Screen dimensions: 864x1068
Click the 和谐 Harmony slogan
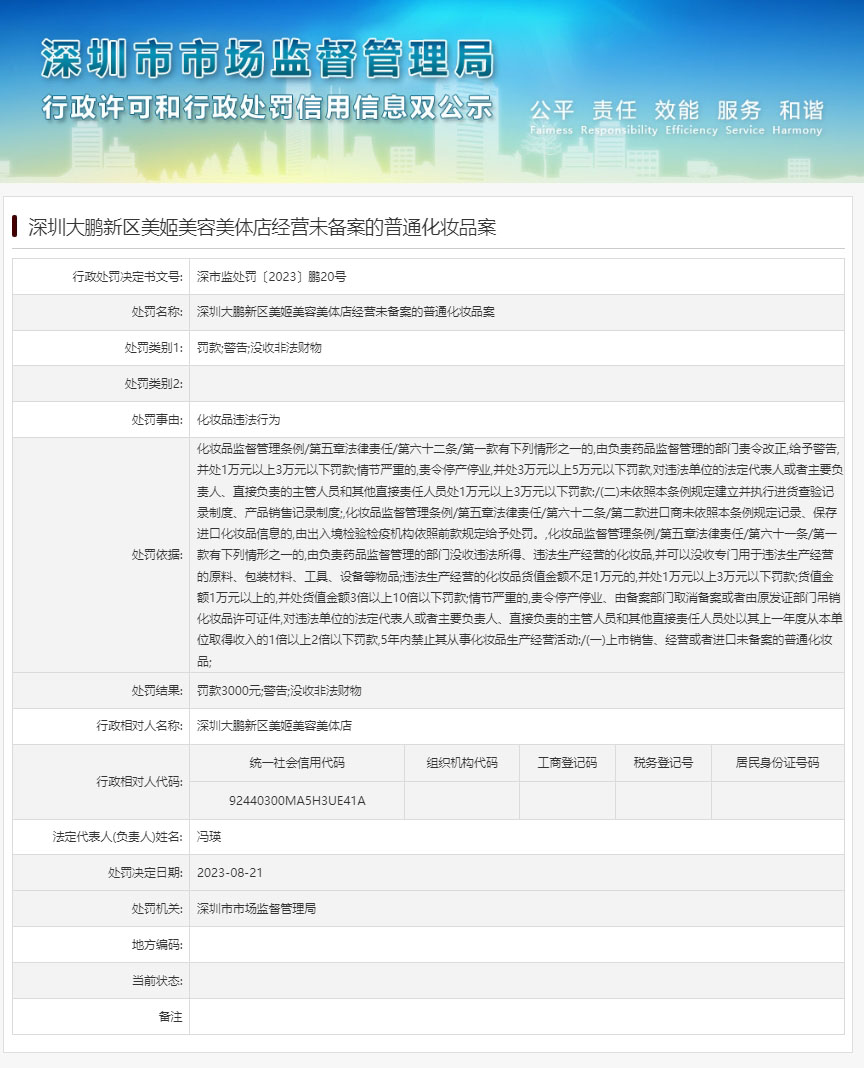click(x=797, y=117)
